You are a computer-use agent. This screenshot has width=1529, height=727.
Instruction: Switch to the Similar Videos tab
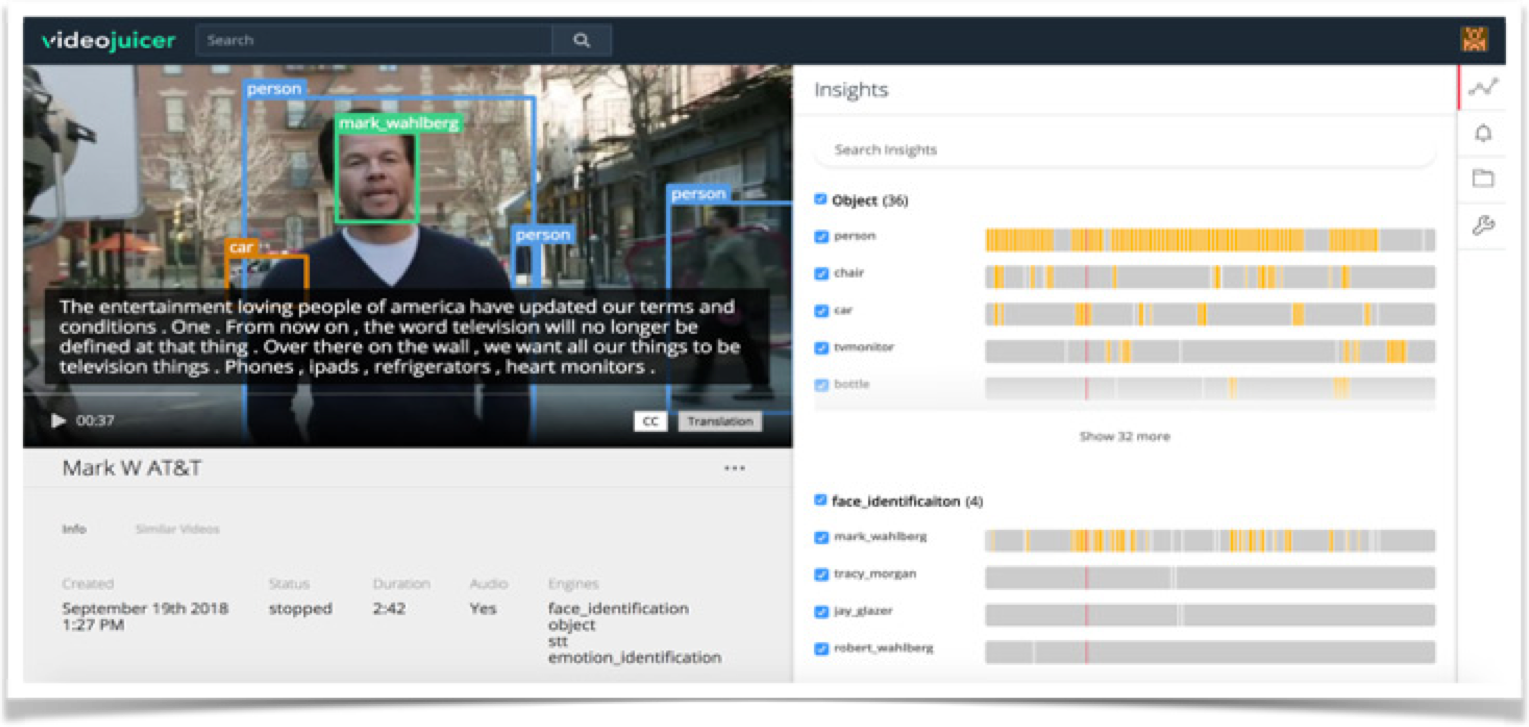pos(177,529)
